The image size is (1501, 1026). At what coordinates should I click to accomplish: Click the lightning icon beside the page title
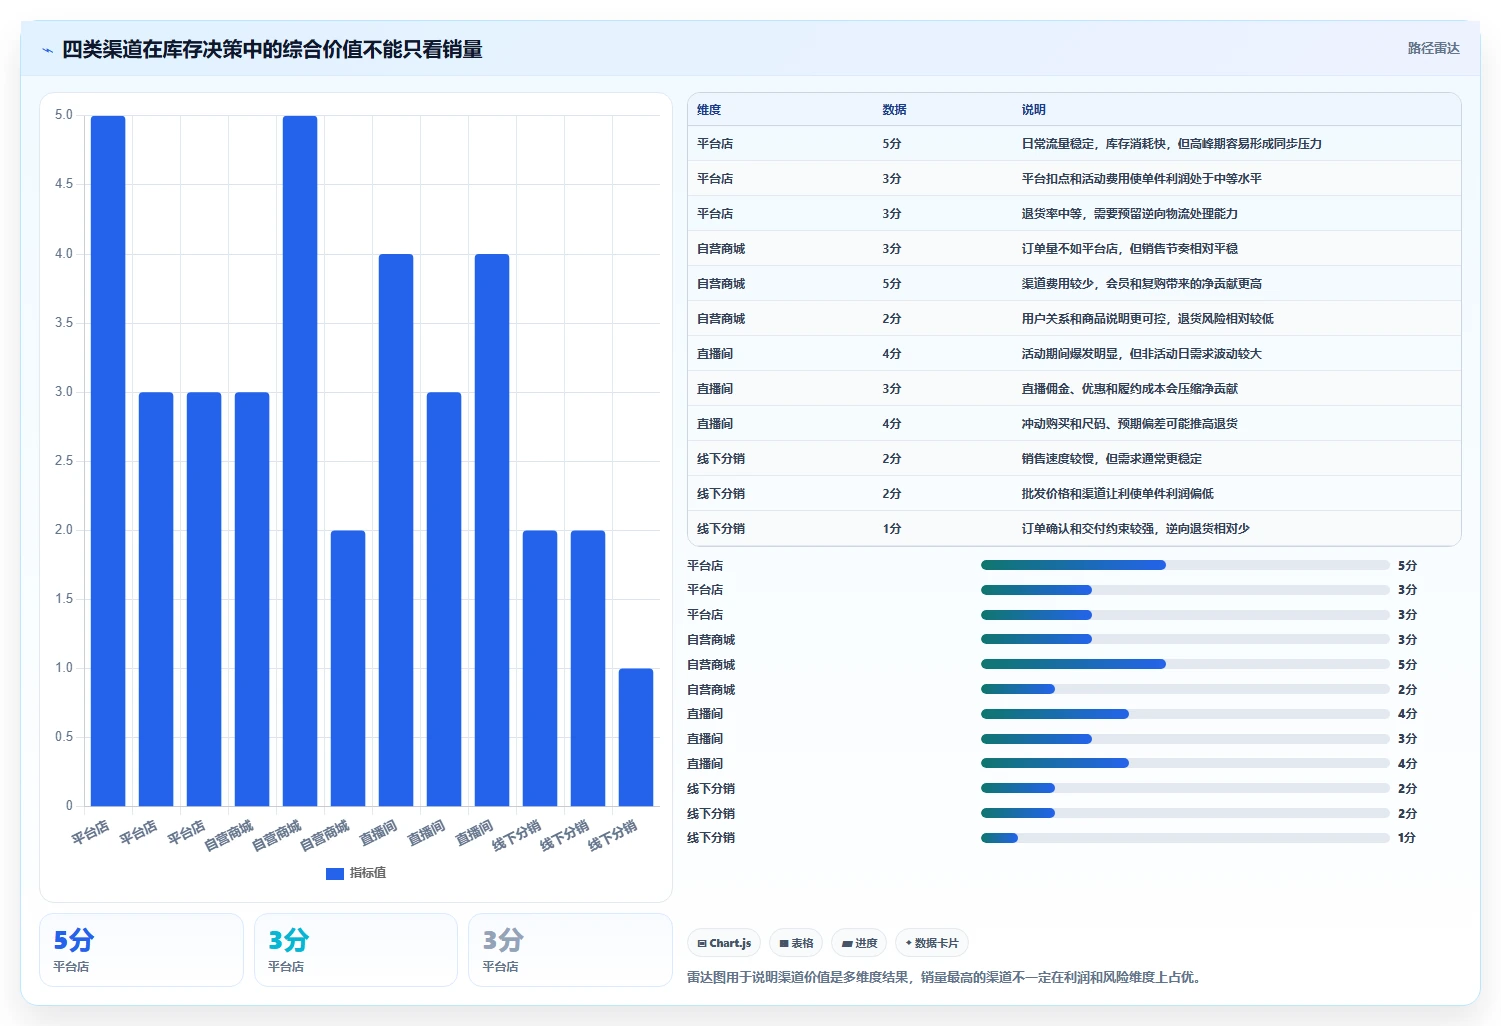tap(47, 50)
